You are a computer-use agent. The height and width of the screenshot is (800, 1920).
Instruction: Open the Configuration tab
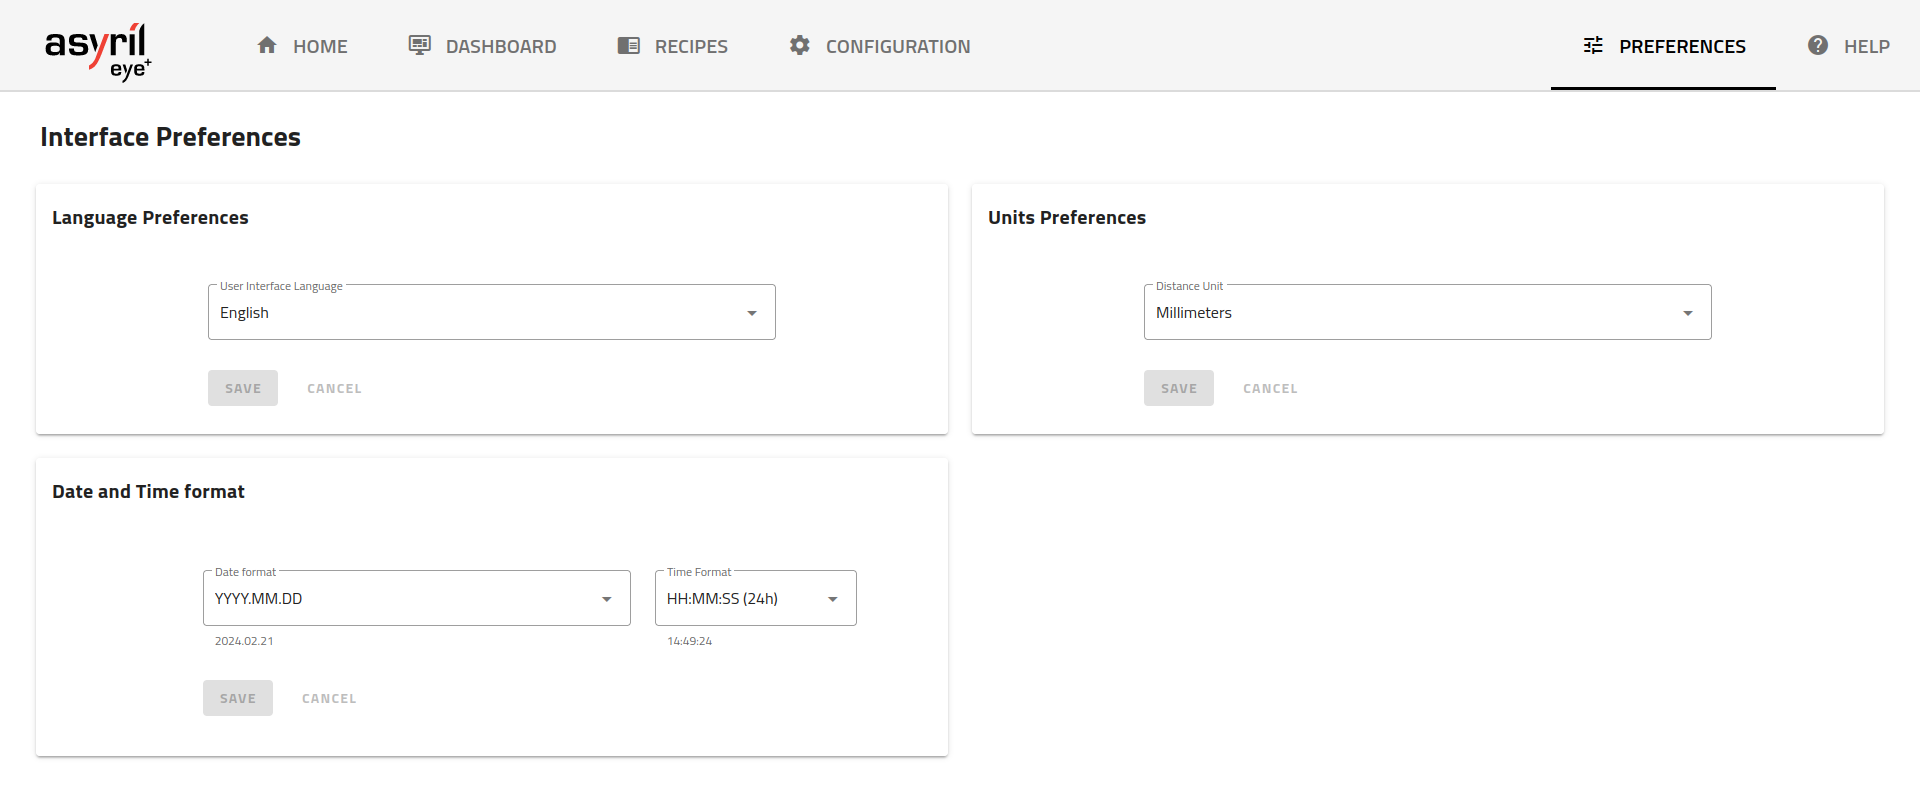(897, 46)
